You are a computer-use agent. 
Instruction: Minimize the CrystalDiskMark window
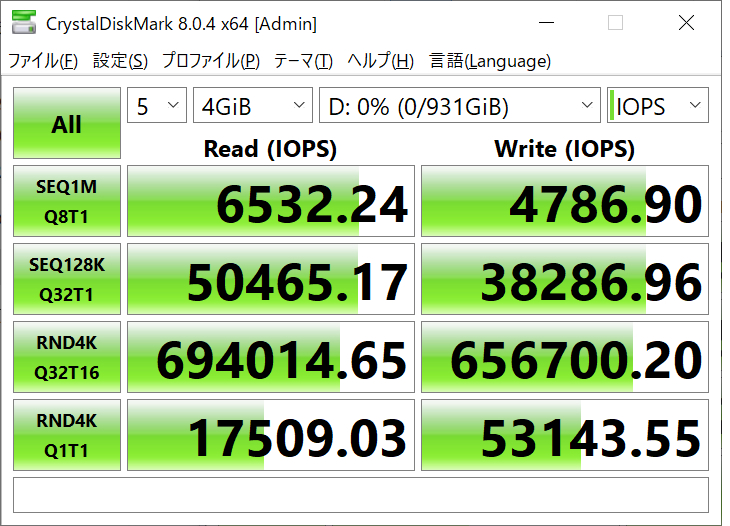[546, 22]
